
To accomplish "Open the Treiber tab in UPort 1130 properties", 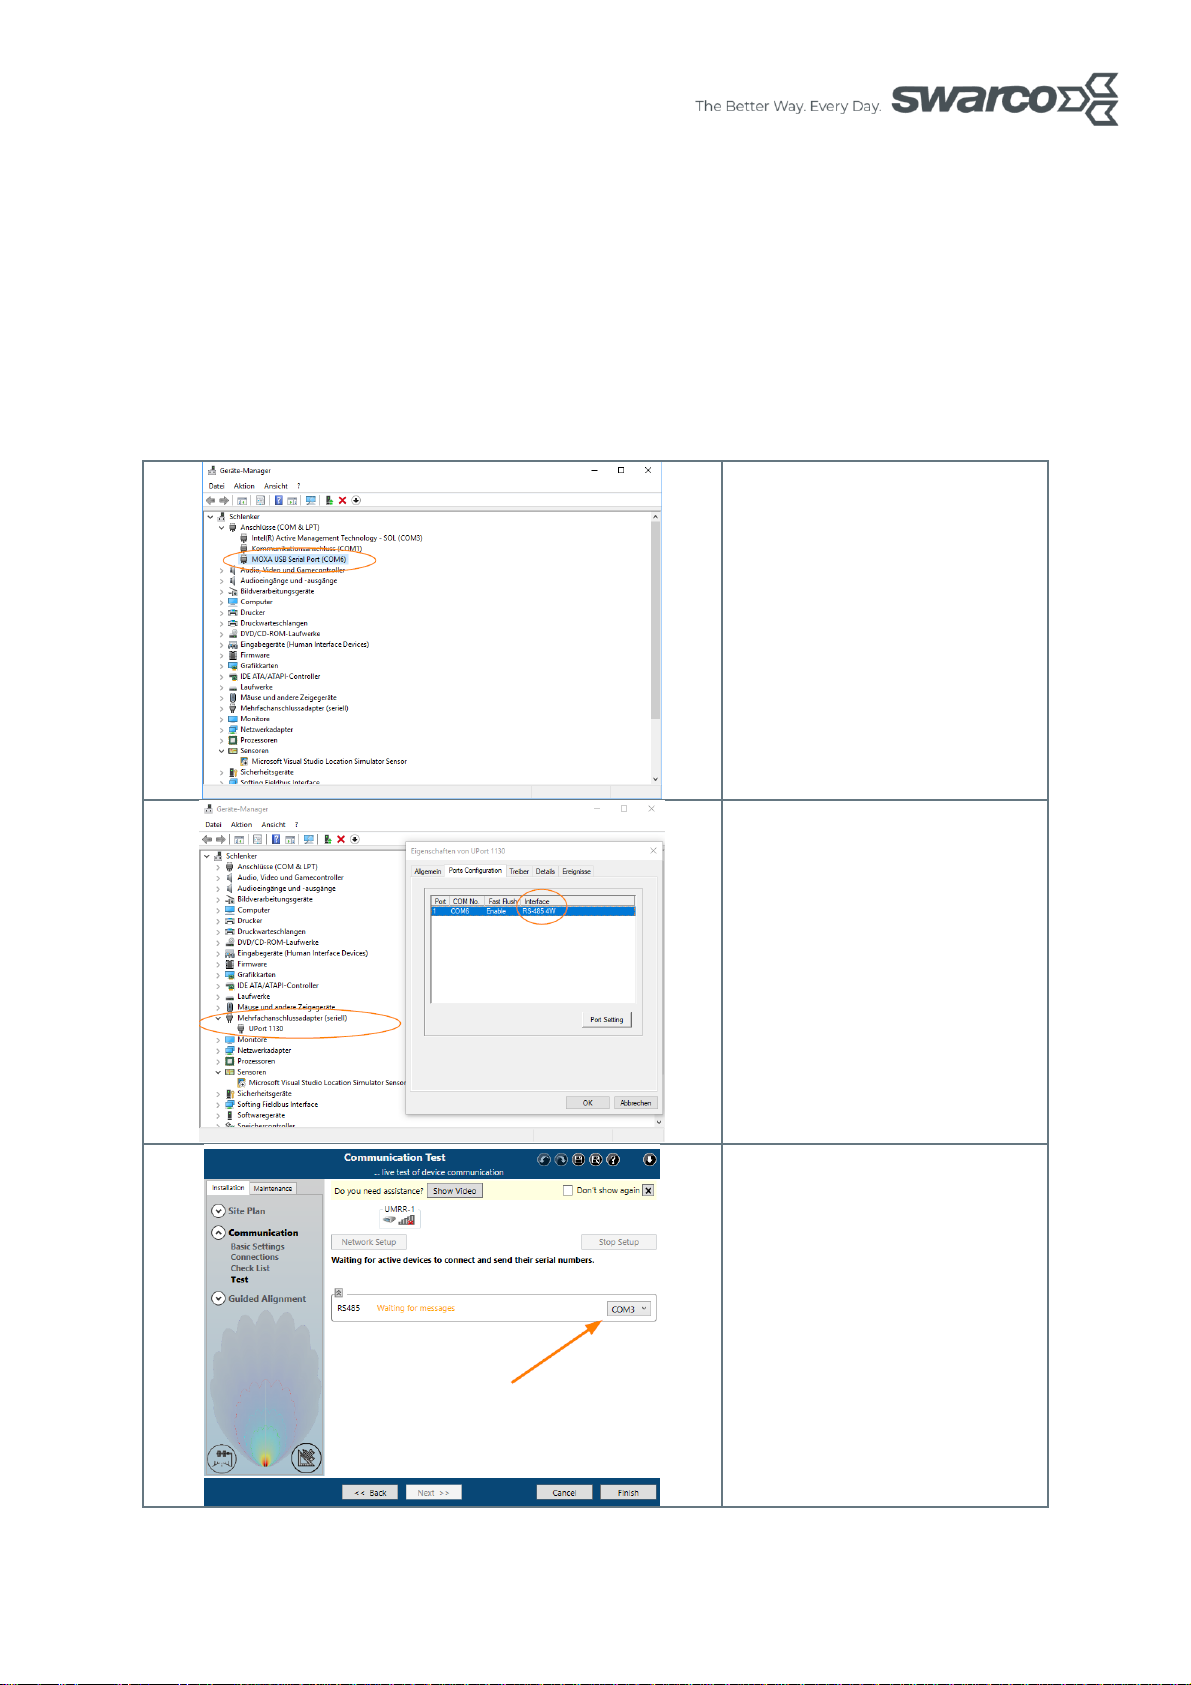I will click(x=519, y=871).
